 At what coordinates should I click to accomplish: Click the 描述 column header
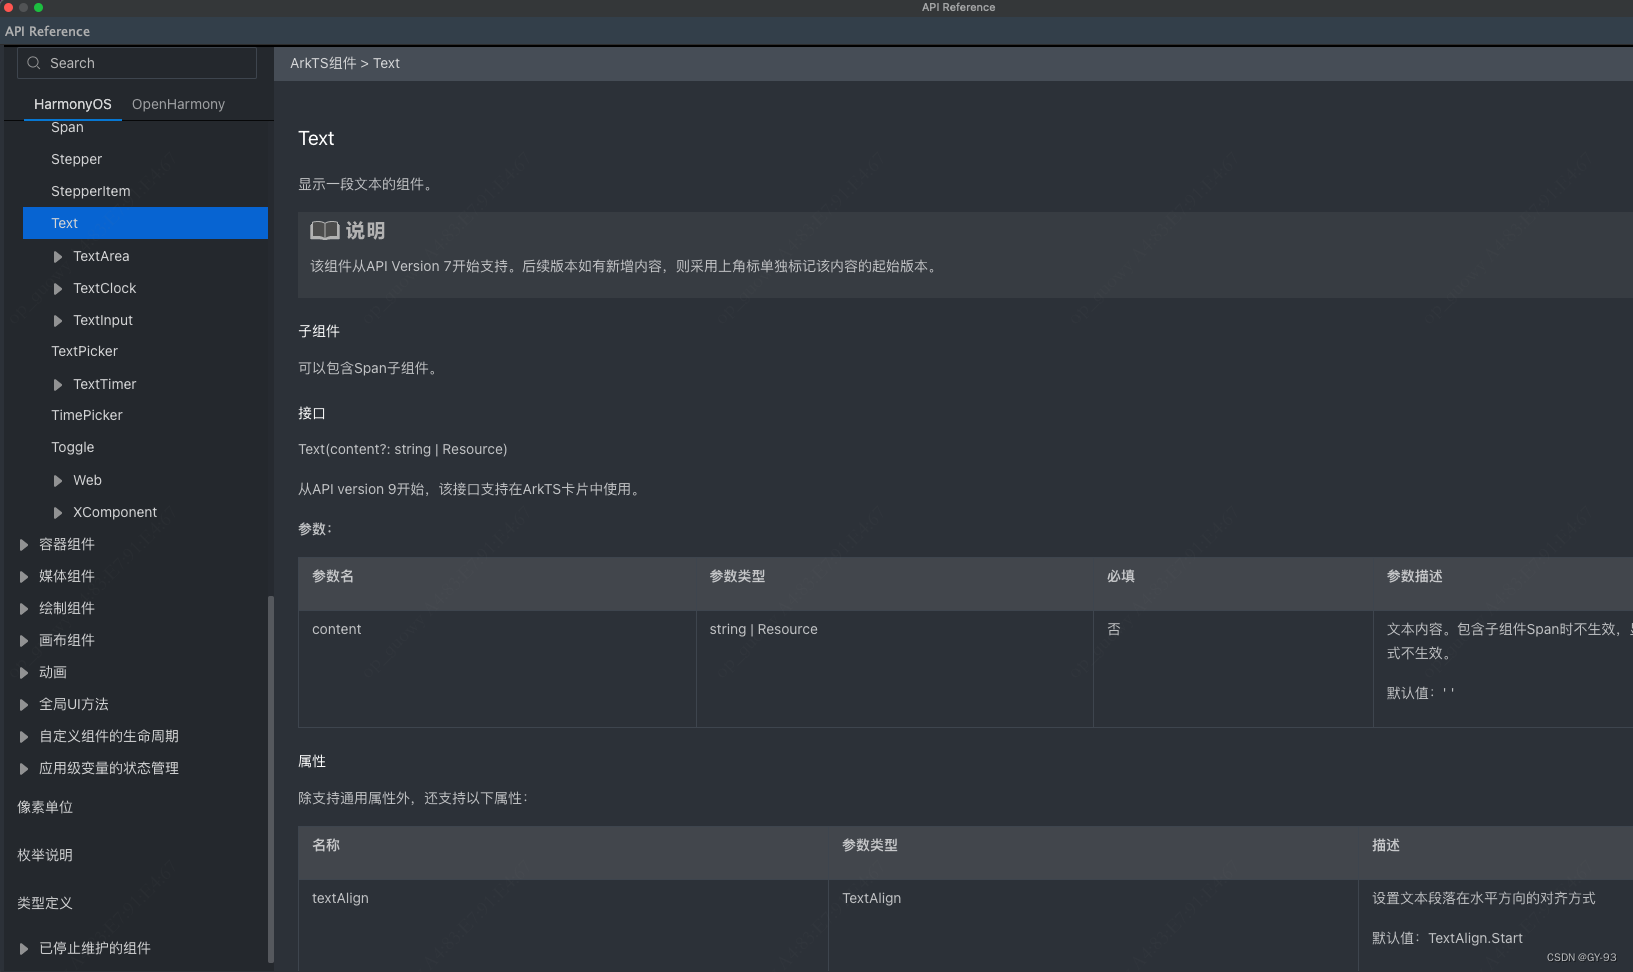[x=1386, y=845]
